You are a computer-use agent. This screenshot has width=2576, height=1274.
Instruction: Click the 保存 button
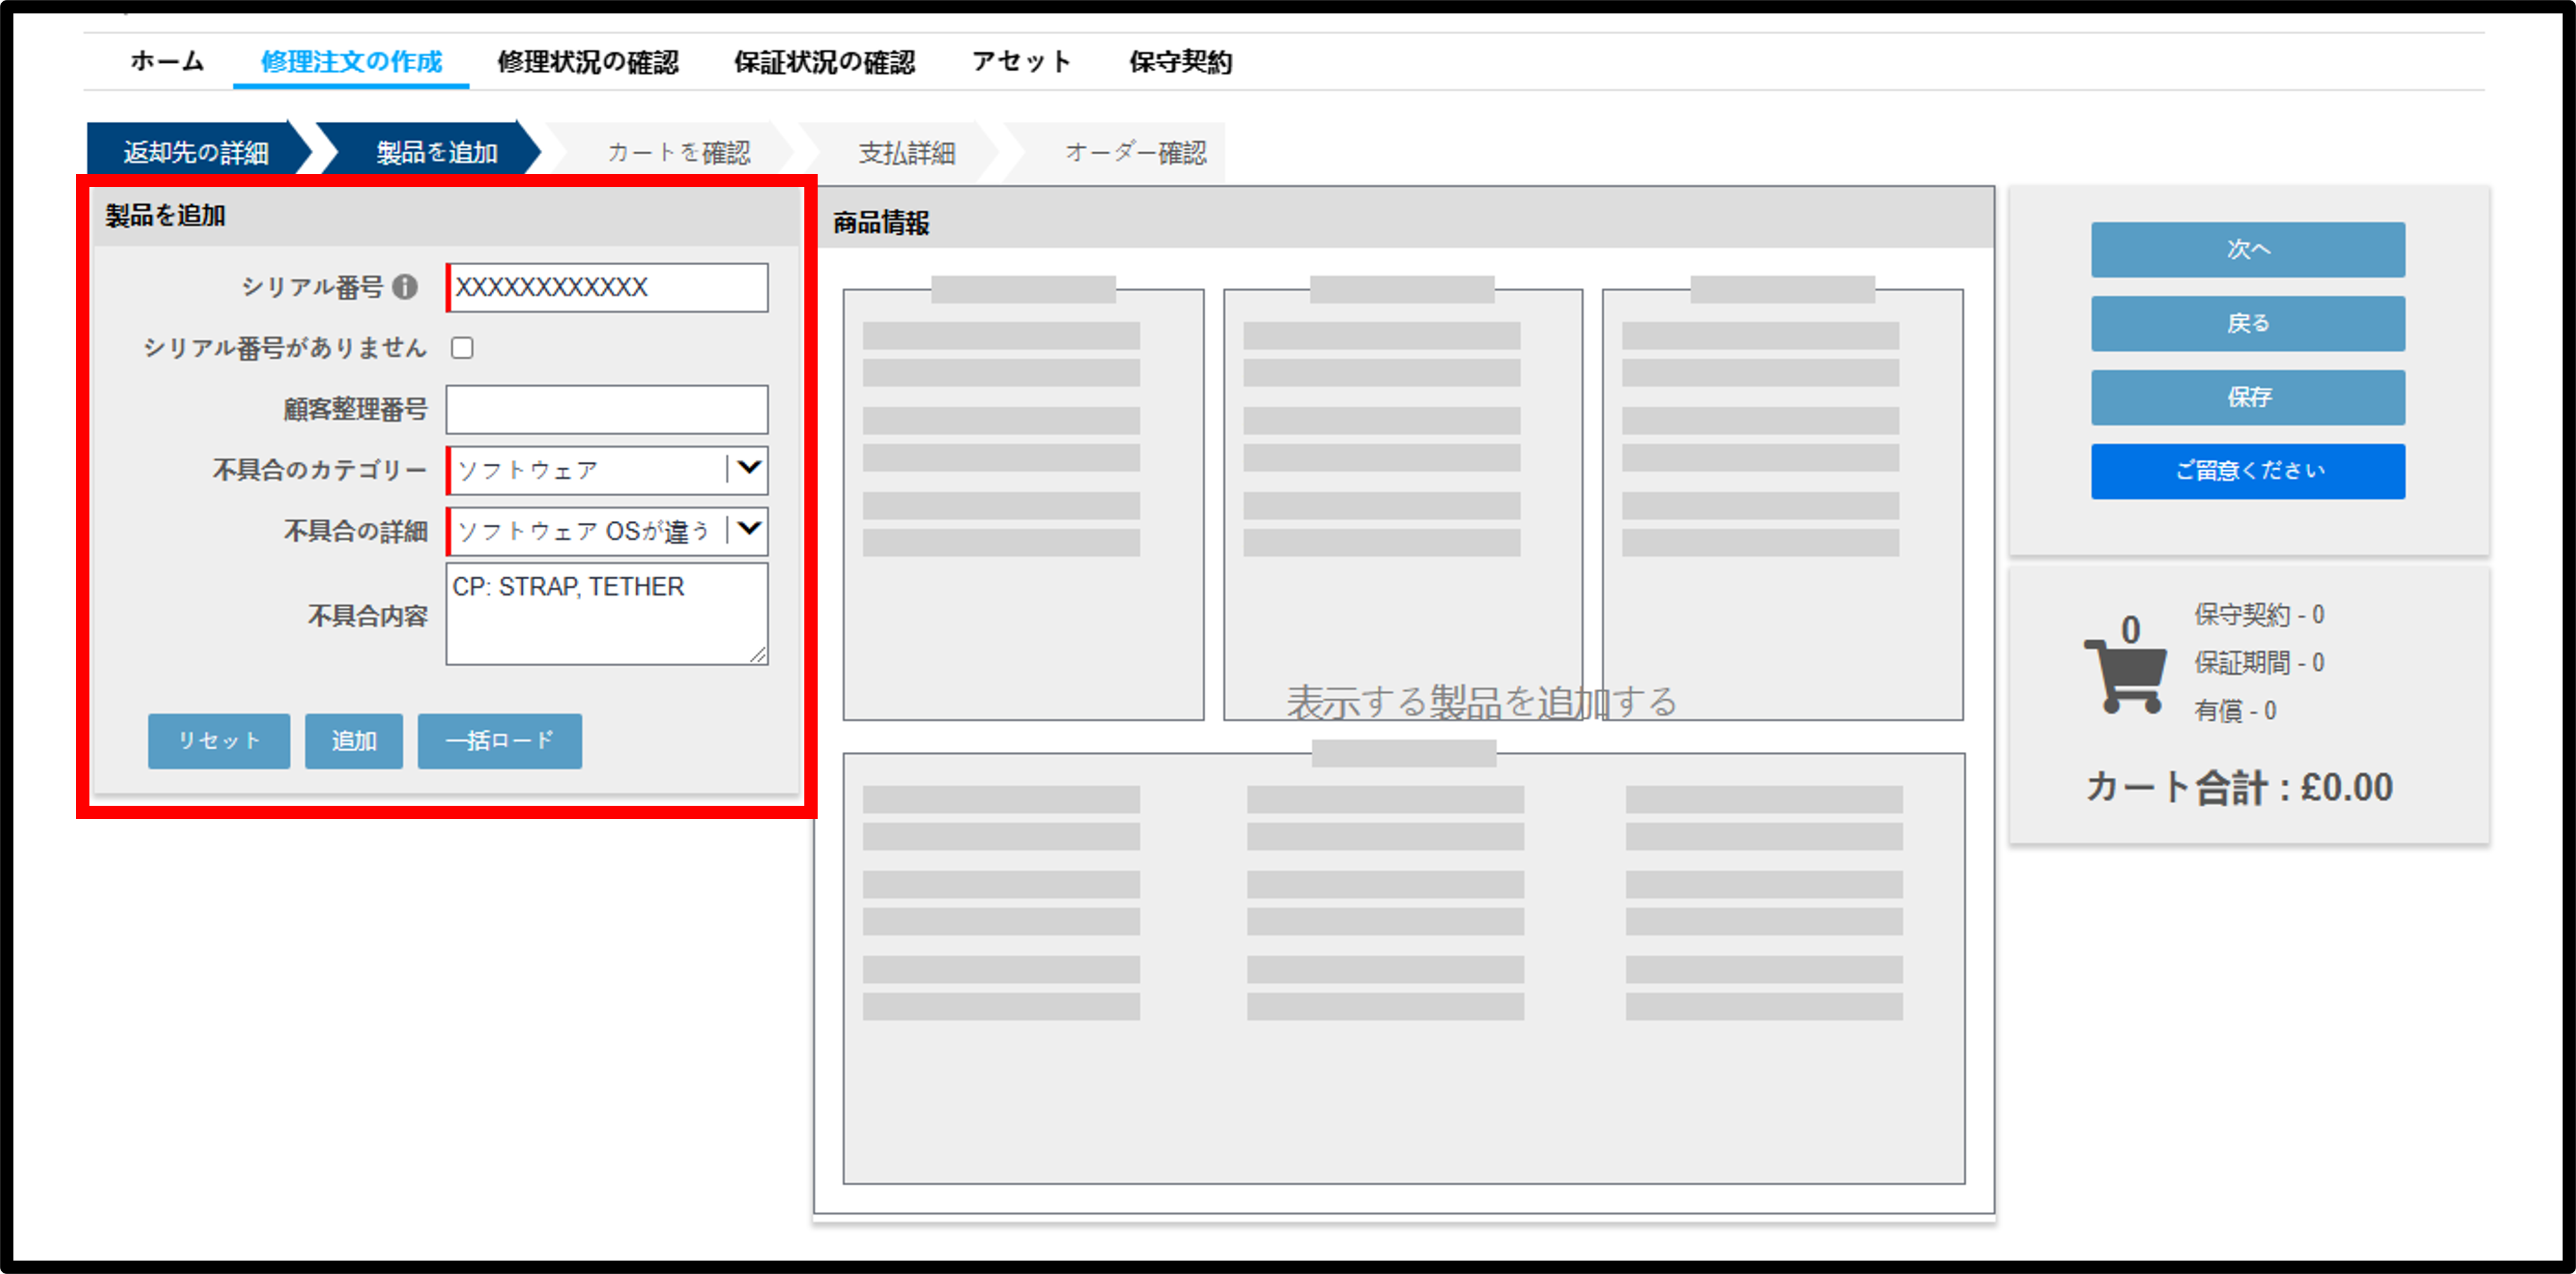2248,397
